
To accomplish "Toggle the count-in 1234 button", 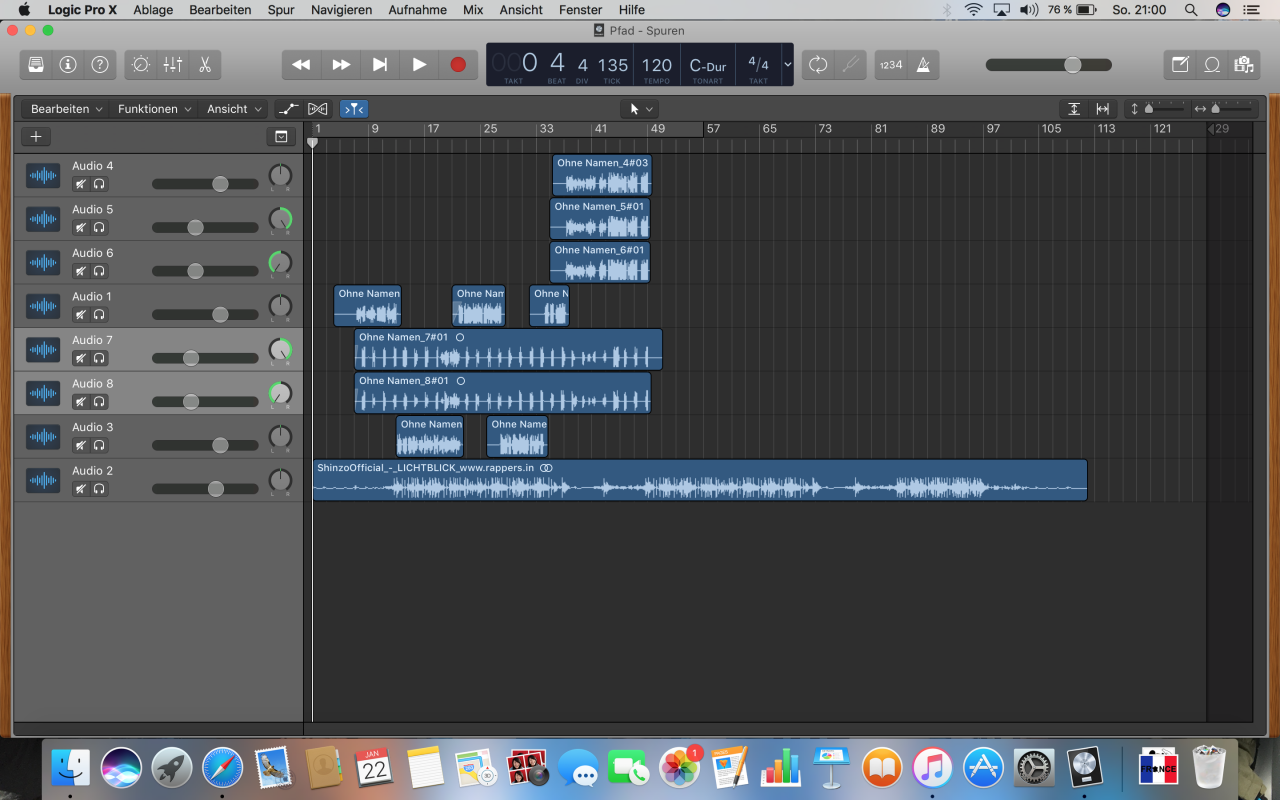I will pyautogui.click(x=890, y=65).
